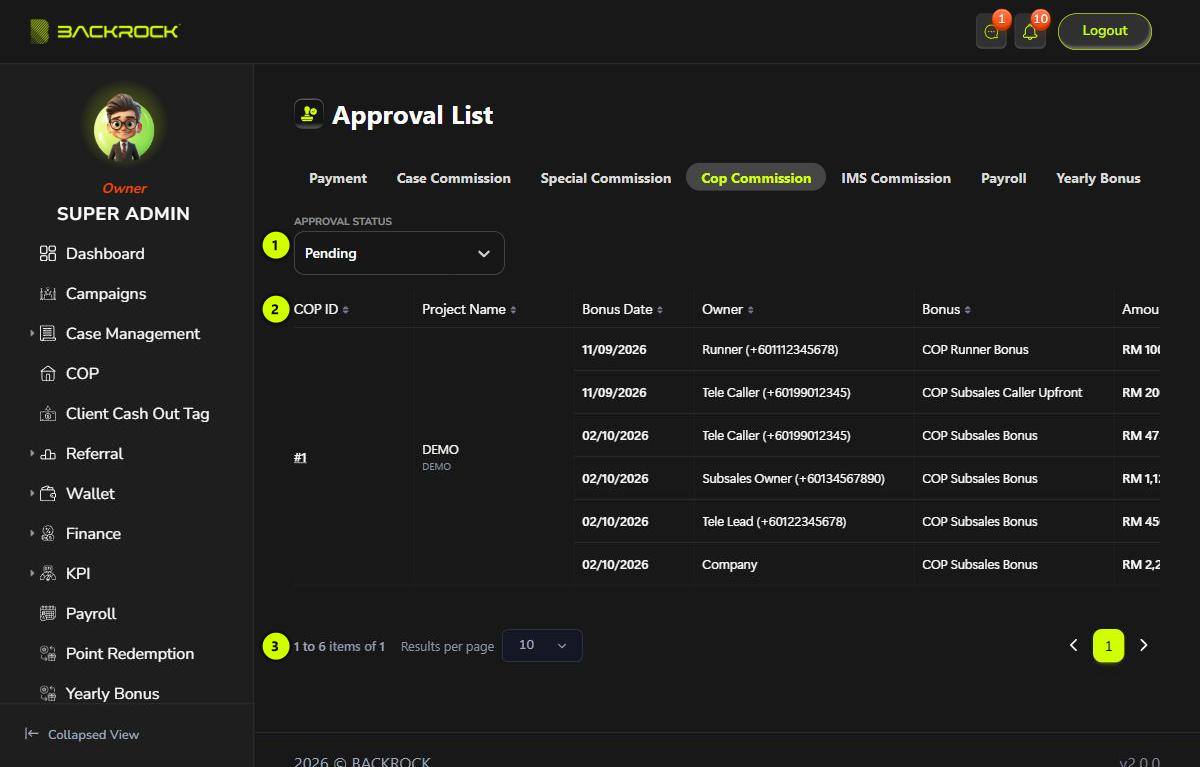Click the Approval List header icon

coord(309,114)
